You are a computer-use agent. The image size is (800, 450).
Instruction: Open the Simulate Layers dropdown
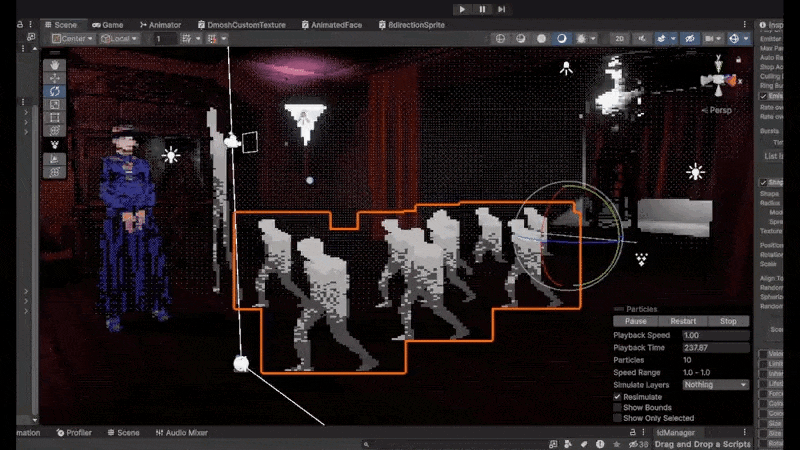(715, 384)
